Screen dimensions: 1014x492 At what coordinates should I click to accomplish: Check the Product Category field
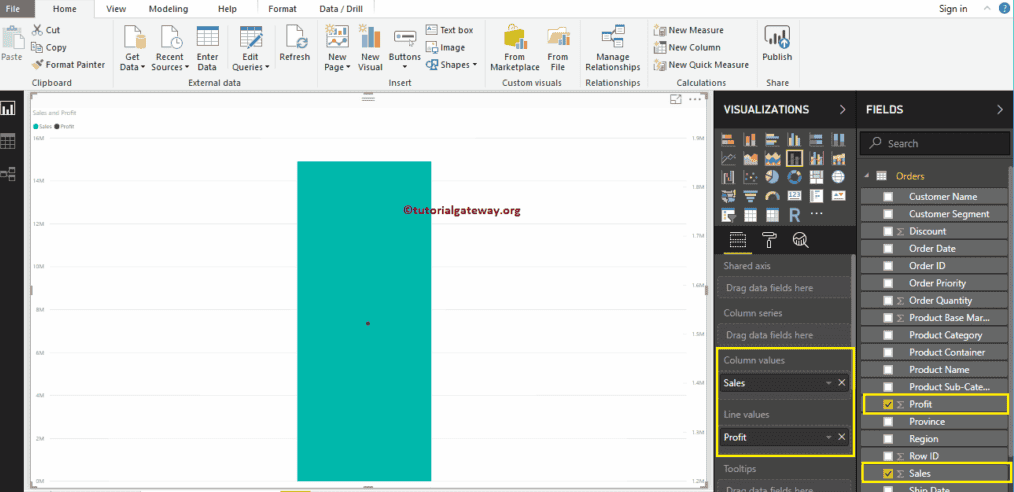(888, 335)
